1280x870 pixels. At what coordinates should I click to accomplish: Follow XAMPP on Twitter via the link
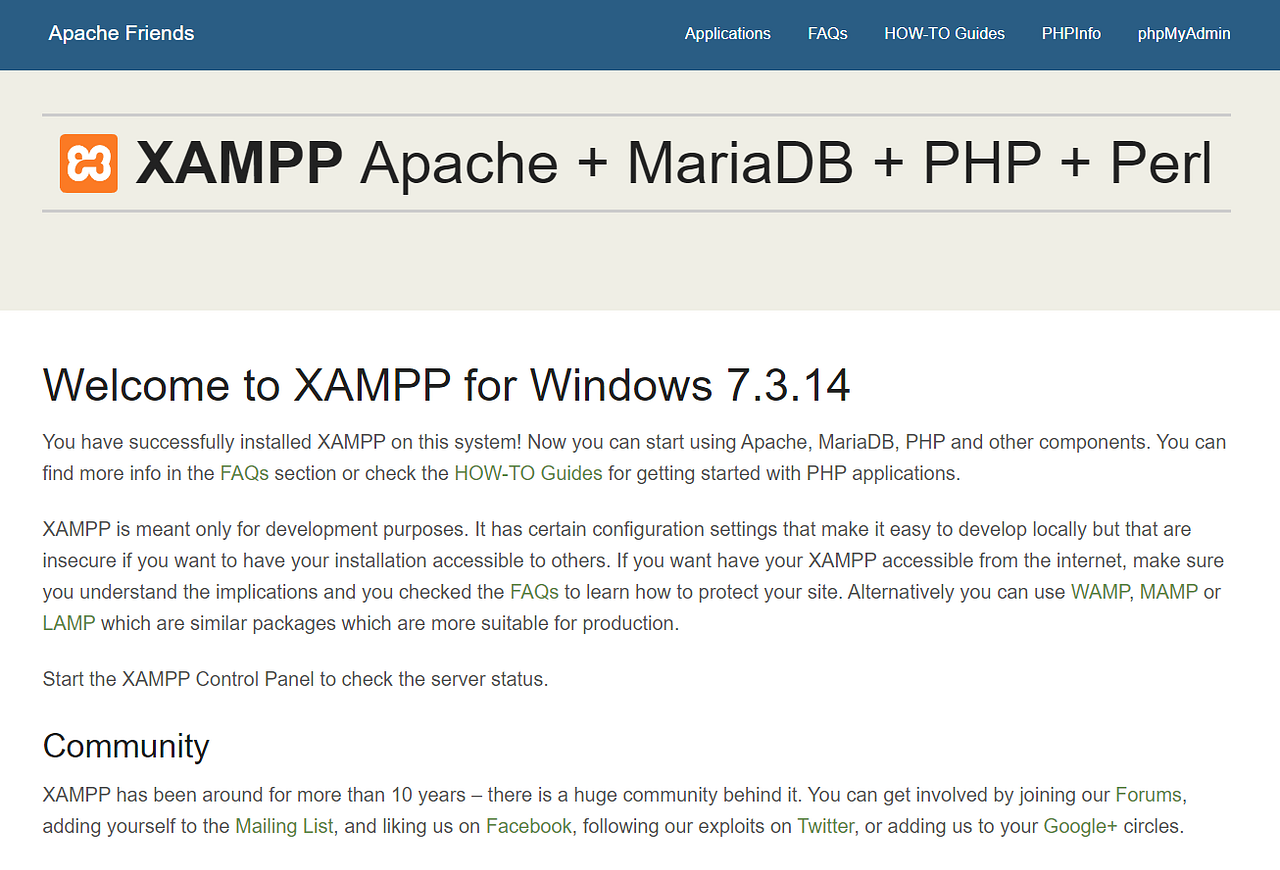click(825, 826)
